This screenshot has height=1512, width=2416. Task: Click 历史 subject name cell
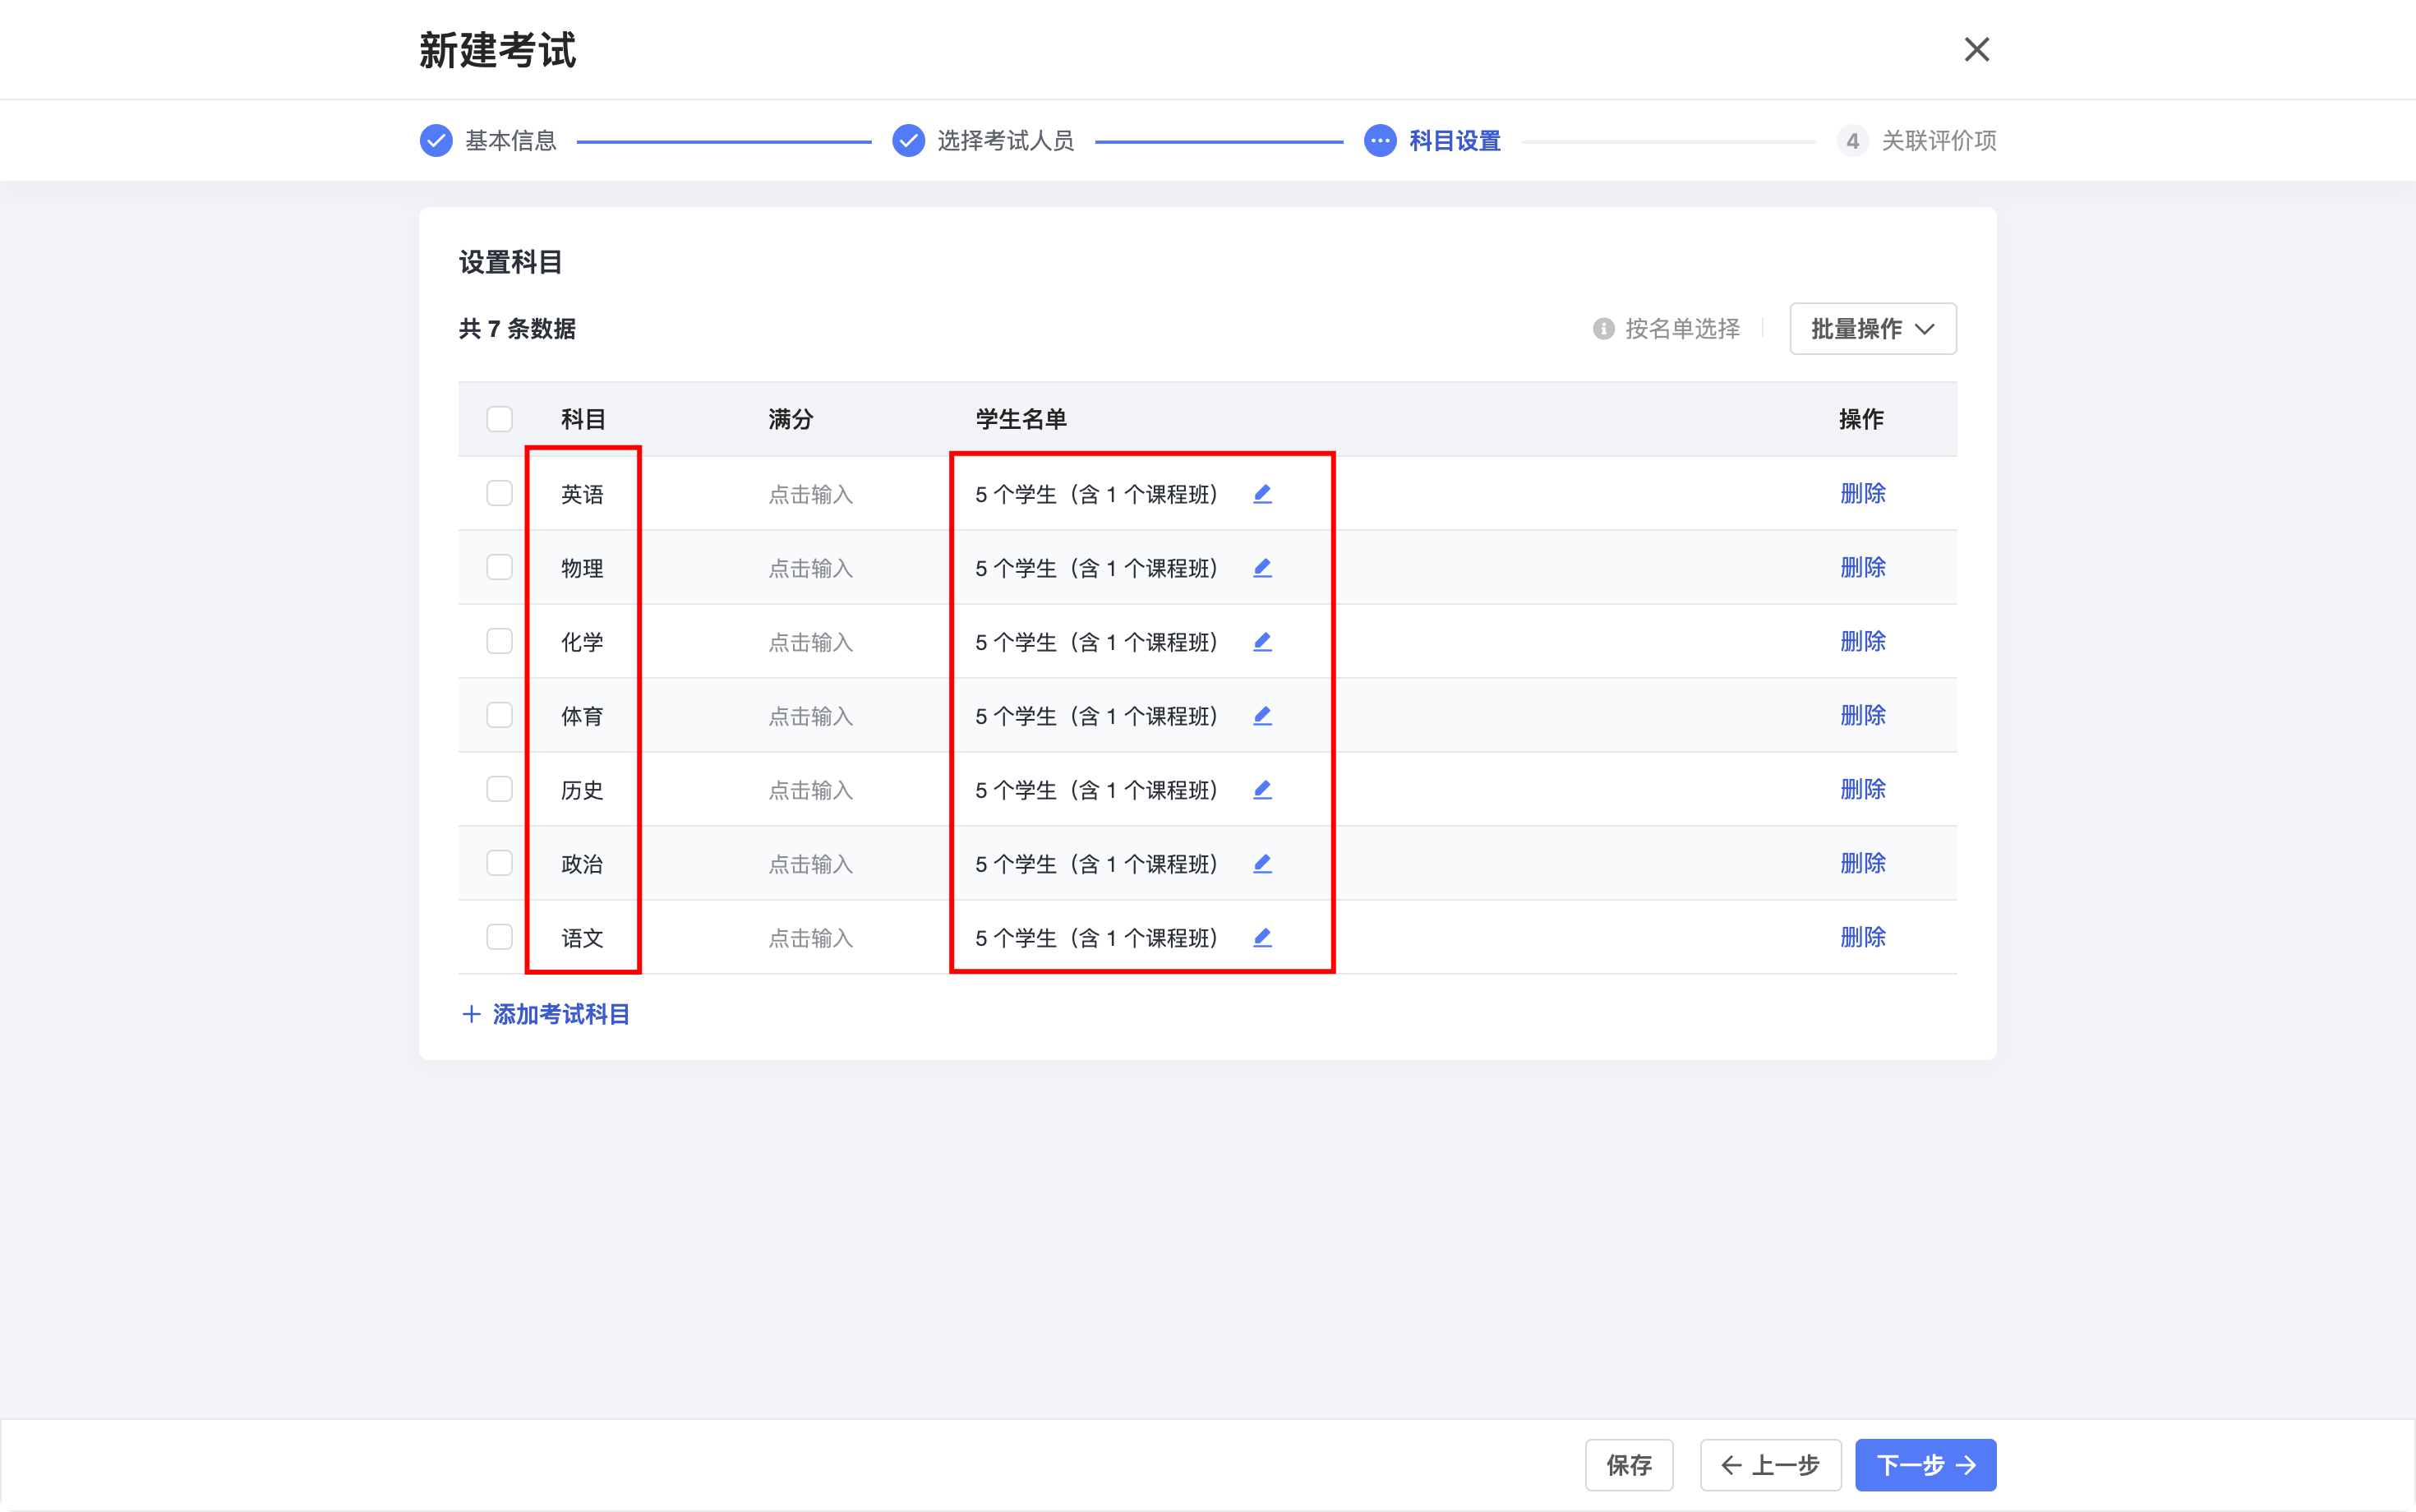click(x=582, y=790)
